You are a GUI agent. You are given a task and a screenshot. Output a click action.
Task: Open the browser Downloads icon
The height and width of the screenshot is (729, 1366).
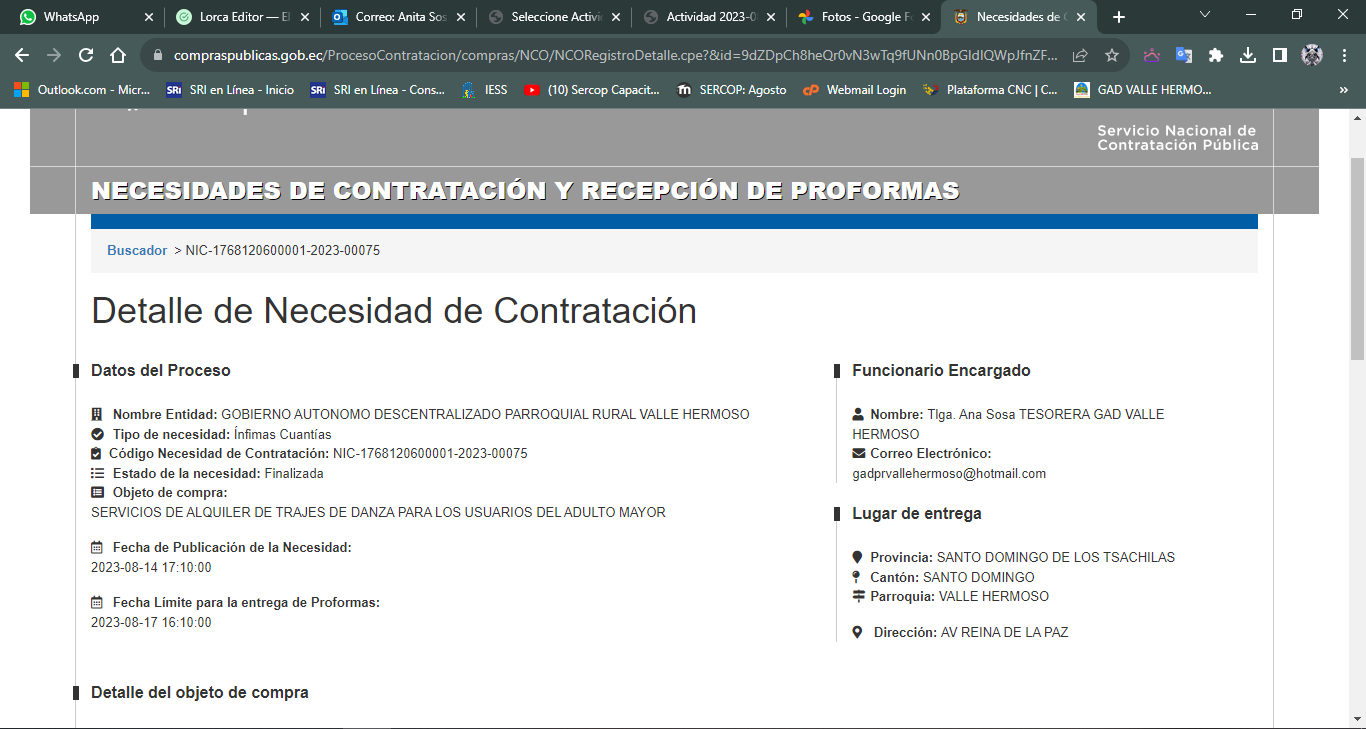click(1248, 56)
